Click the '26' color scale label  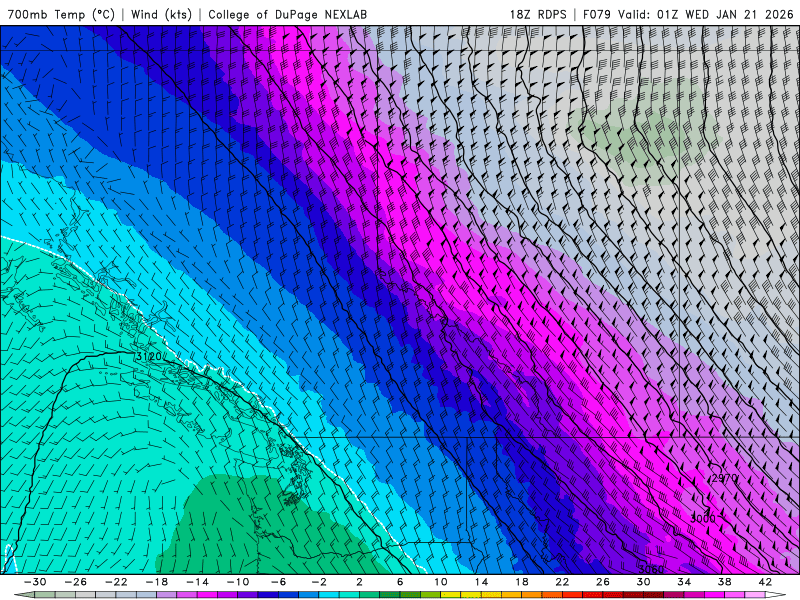pos(603,582)
